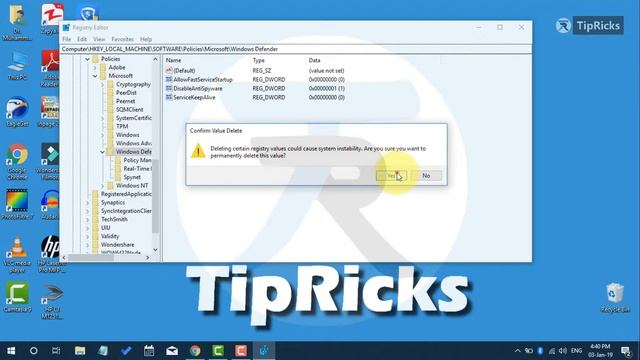Open green Camtasia icon on taskbar
This screenshot has height=360, width=640.
click(218, 351)
